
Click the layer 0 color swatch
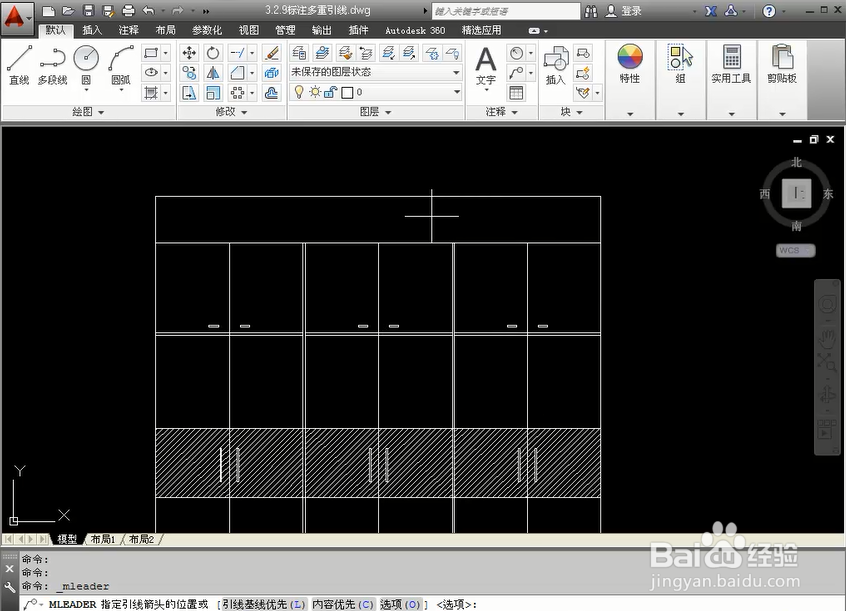(x=347, y=93)
